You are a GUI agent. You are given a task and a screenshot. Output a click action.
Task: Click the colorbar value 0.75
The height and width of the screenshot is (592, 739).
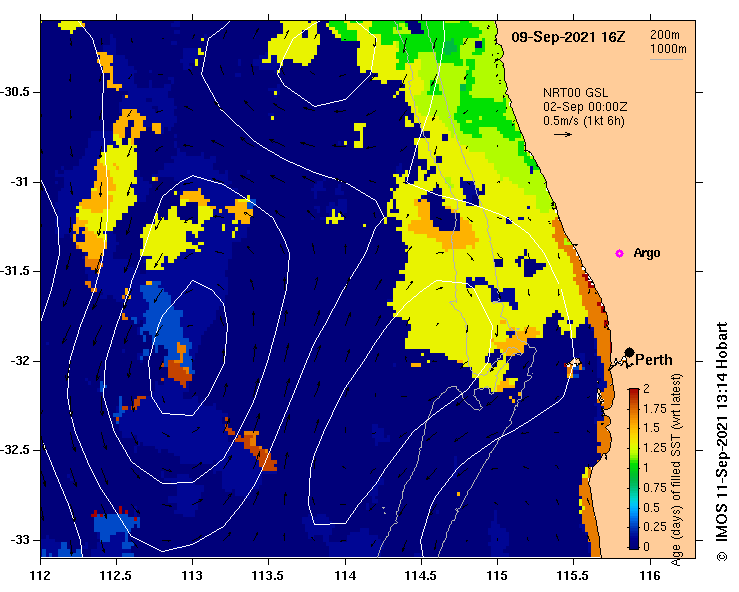click(x=655, y=488)
